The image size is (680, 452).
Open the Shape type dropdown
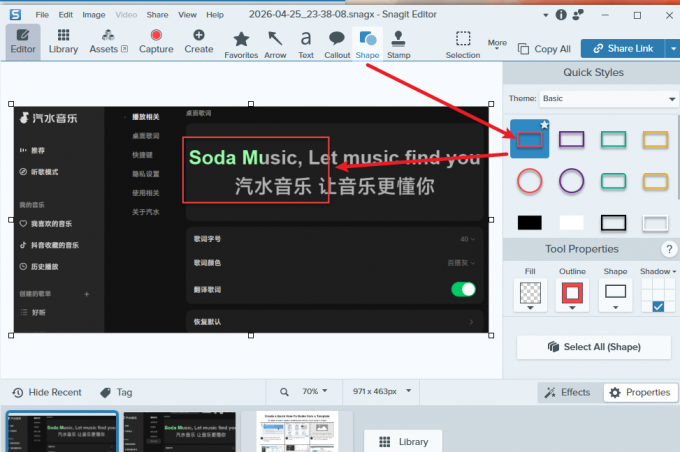point(615,296)
